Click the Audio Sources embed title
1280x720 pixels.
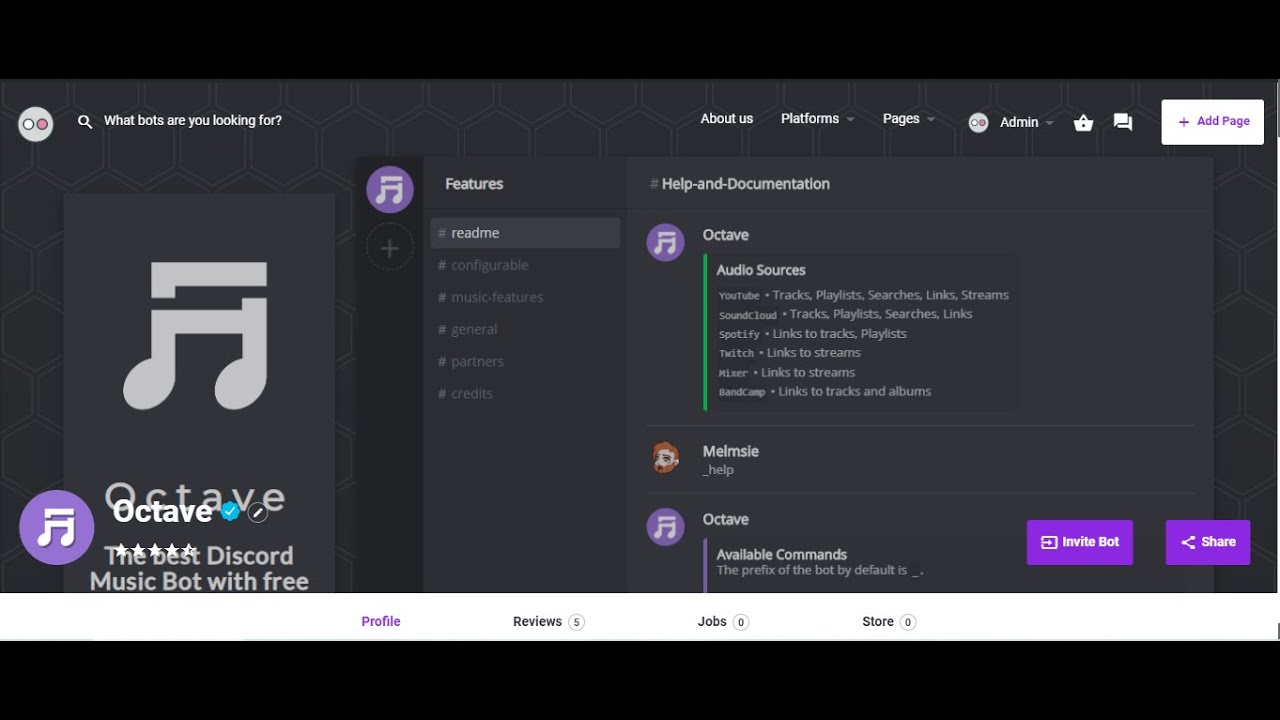(761, 270)
